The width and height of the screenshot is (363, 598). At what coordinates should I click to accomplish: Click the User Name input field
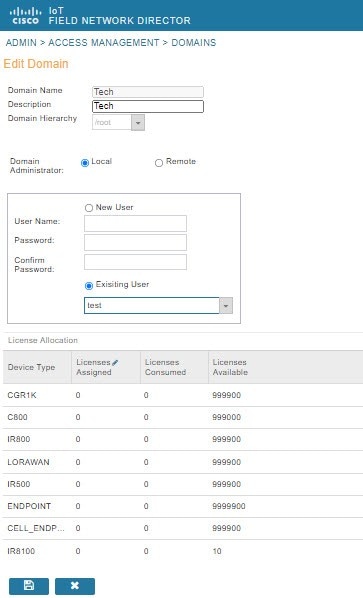135,223
